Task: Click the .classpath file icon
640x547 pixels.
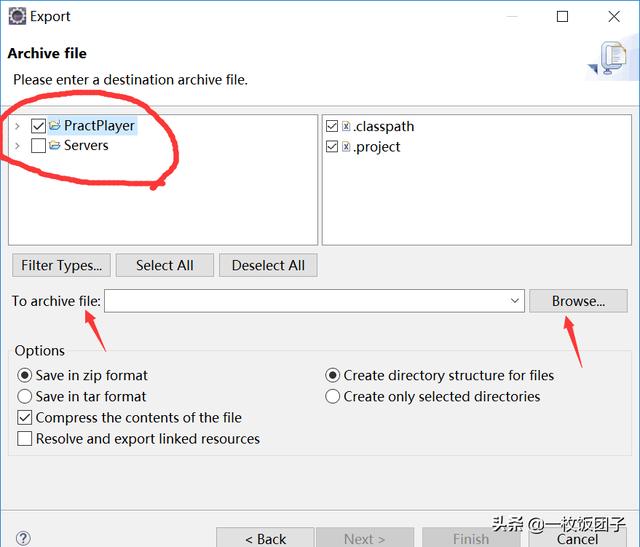Action: click(x=346, y=127)
